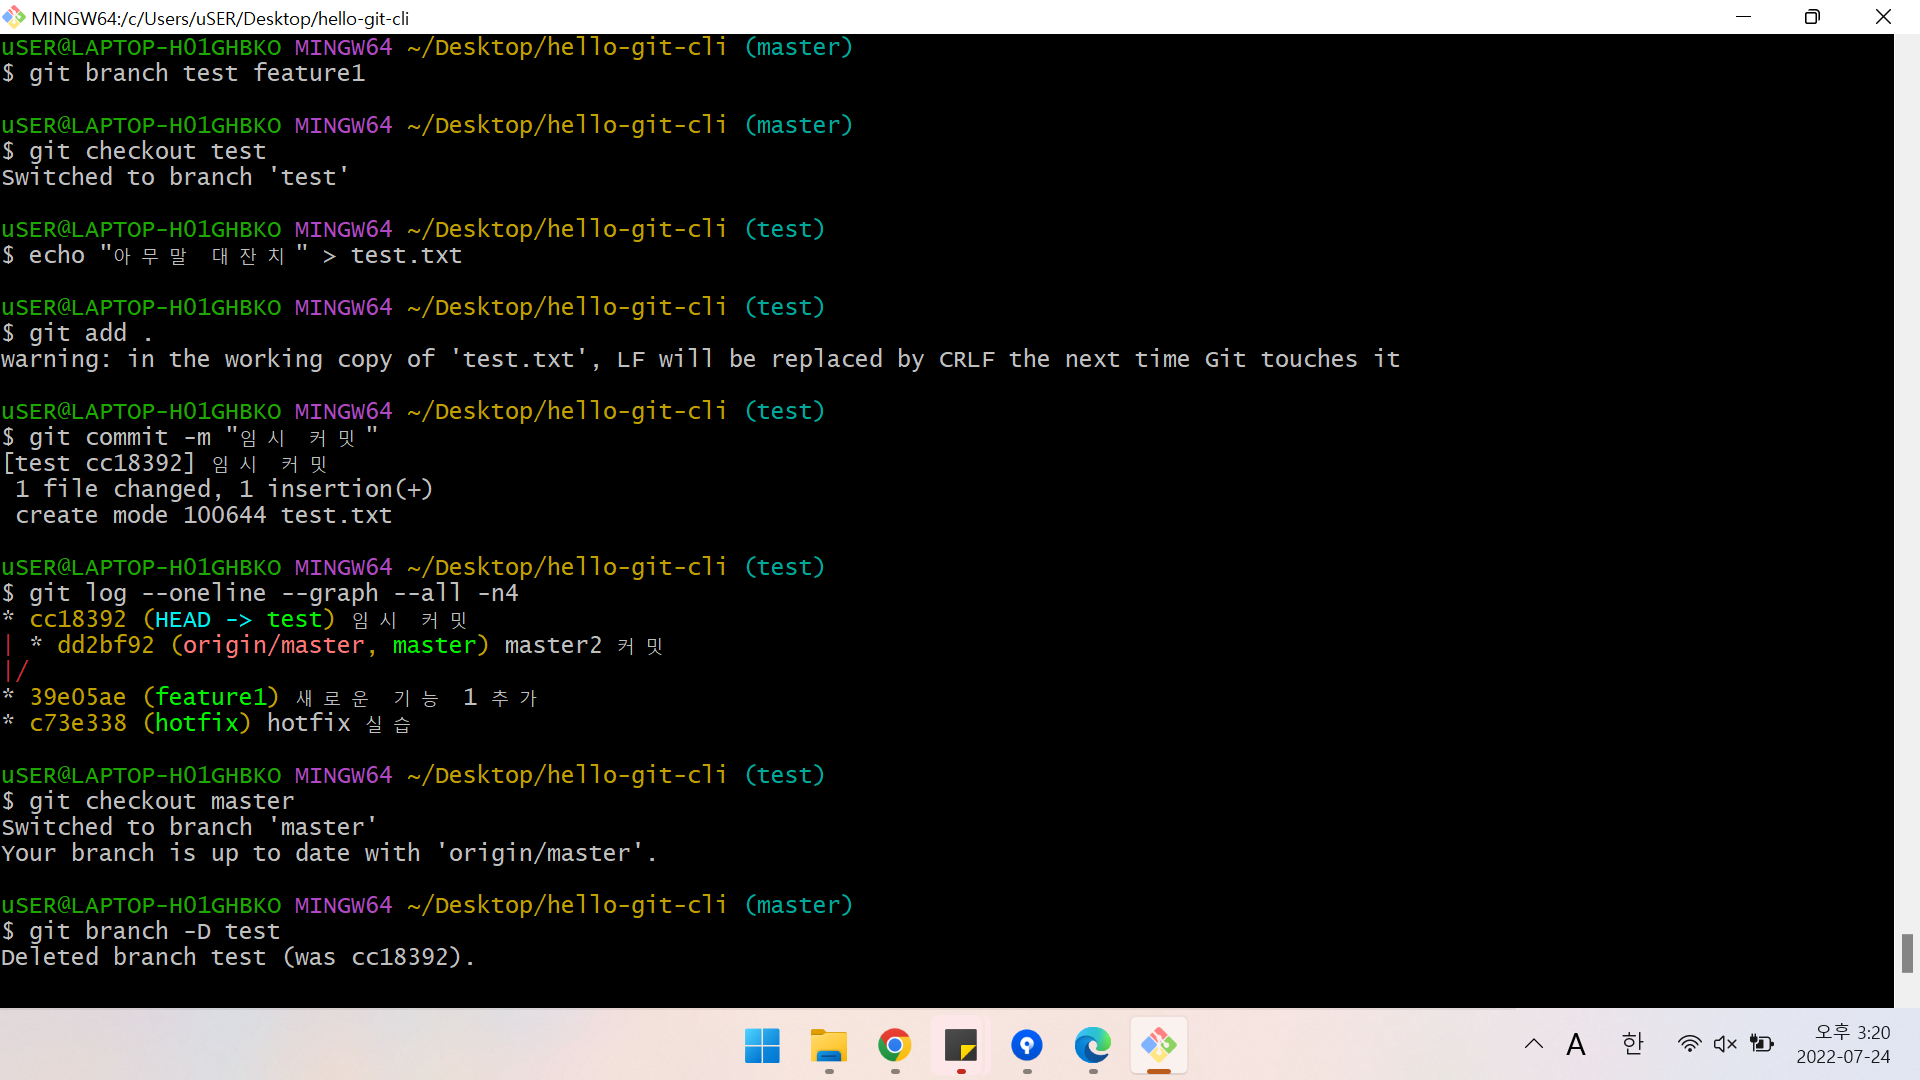Click 'Deleted branch test (was cc18392).' output
1920x1080 pixels.
pos(238,957)
